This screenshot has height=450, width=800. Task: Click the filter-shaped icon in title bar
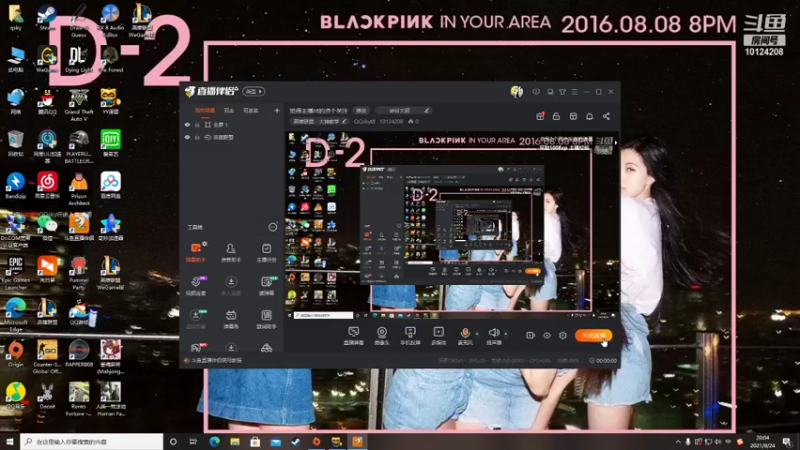tap(562, 92)
